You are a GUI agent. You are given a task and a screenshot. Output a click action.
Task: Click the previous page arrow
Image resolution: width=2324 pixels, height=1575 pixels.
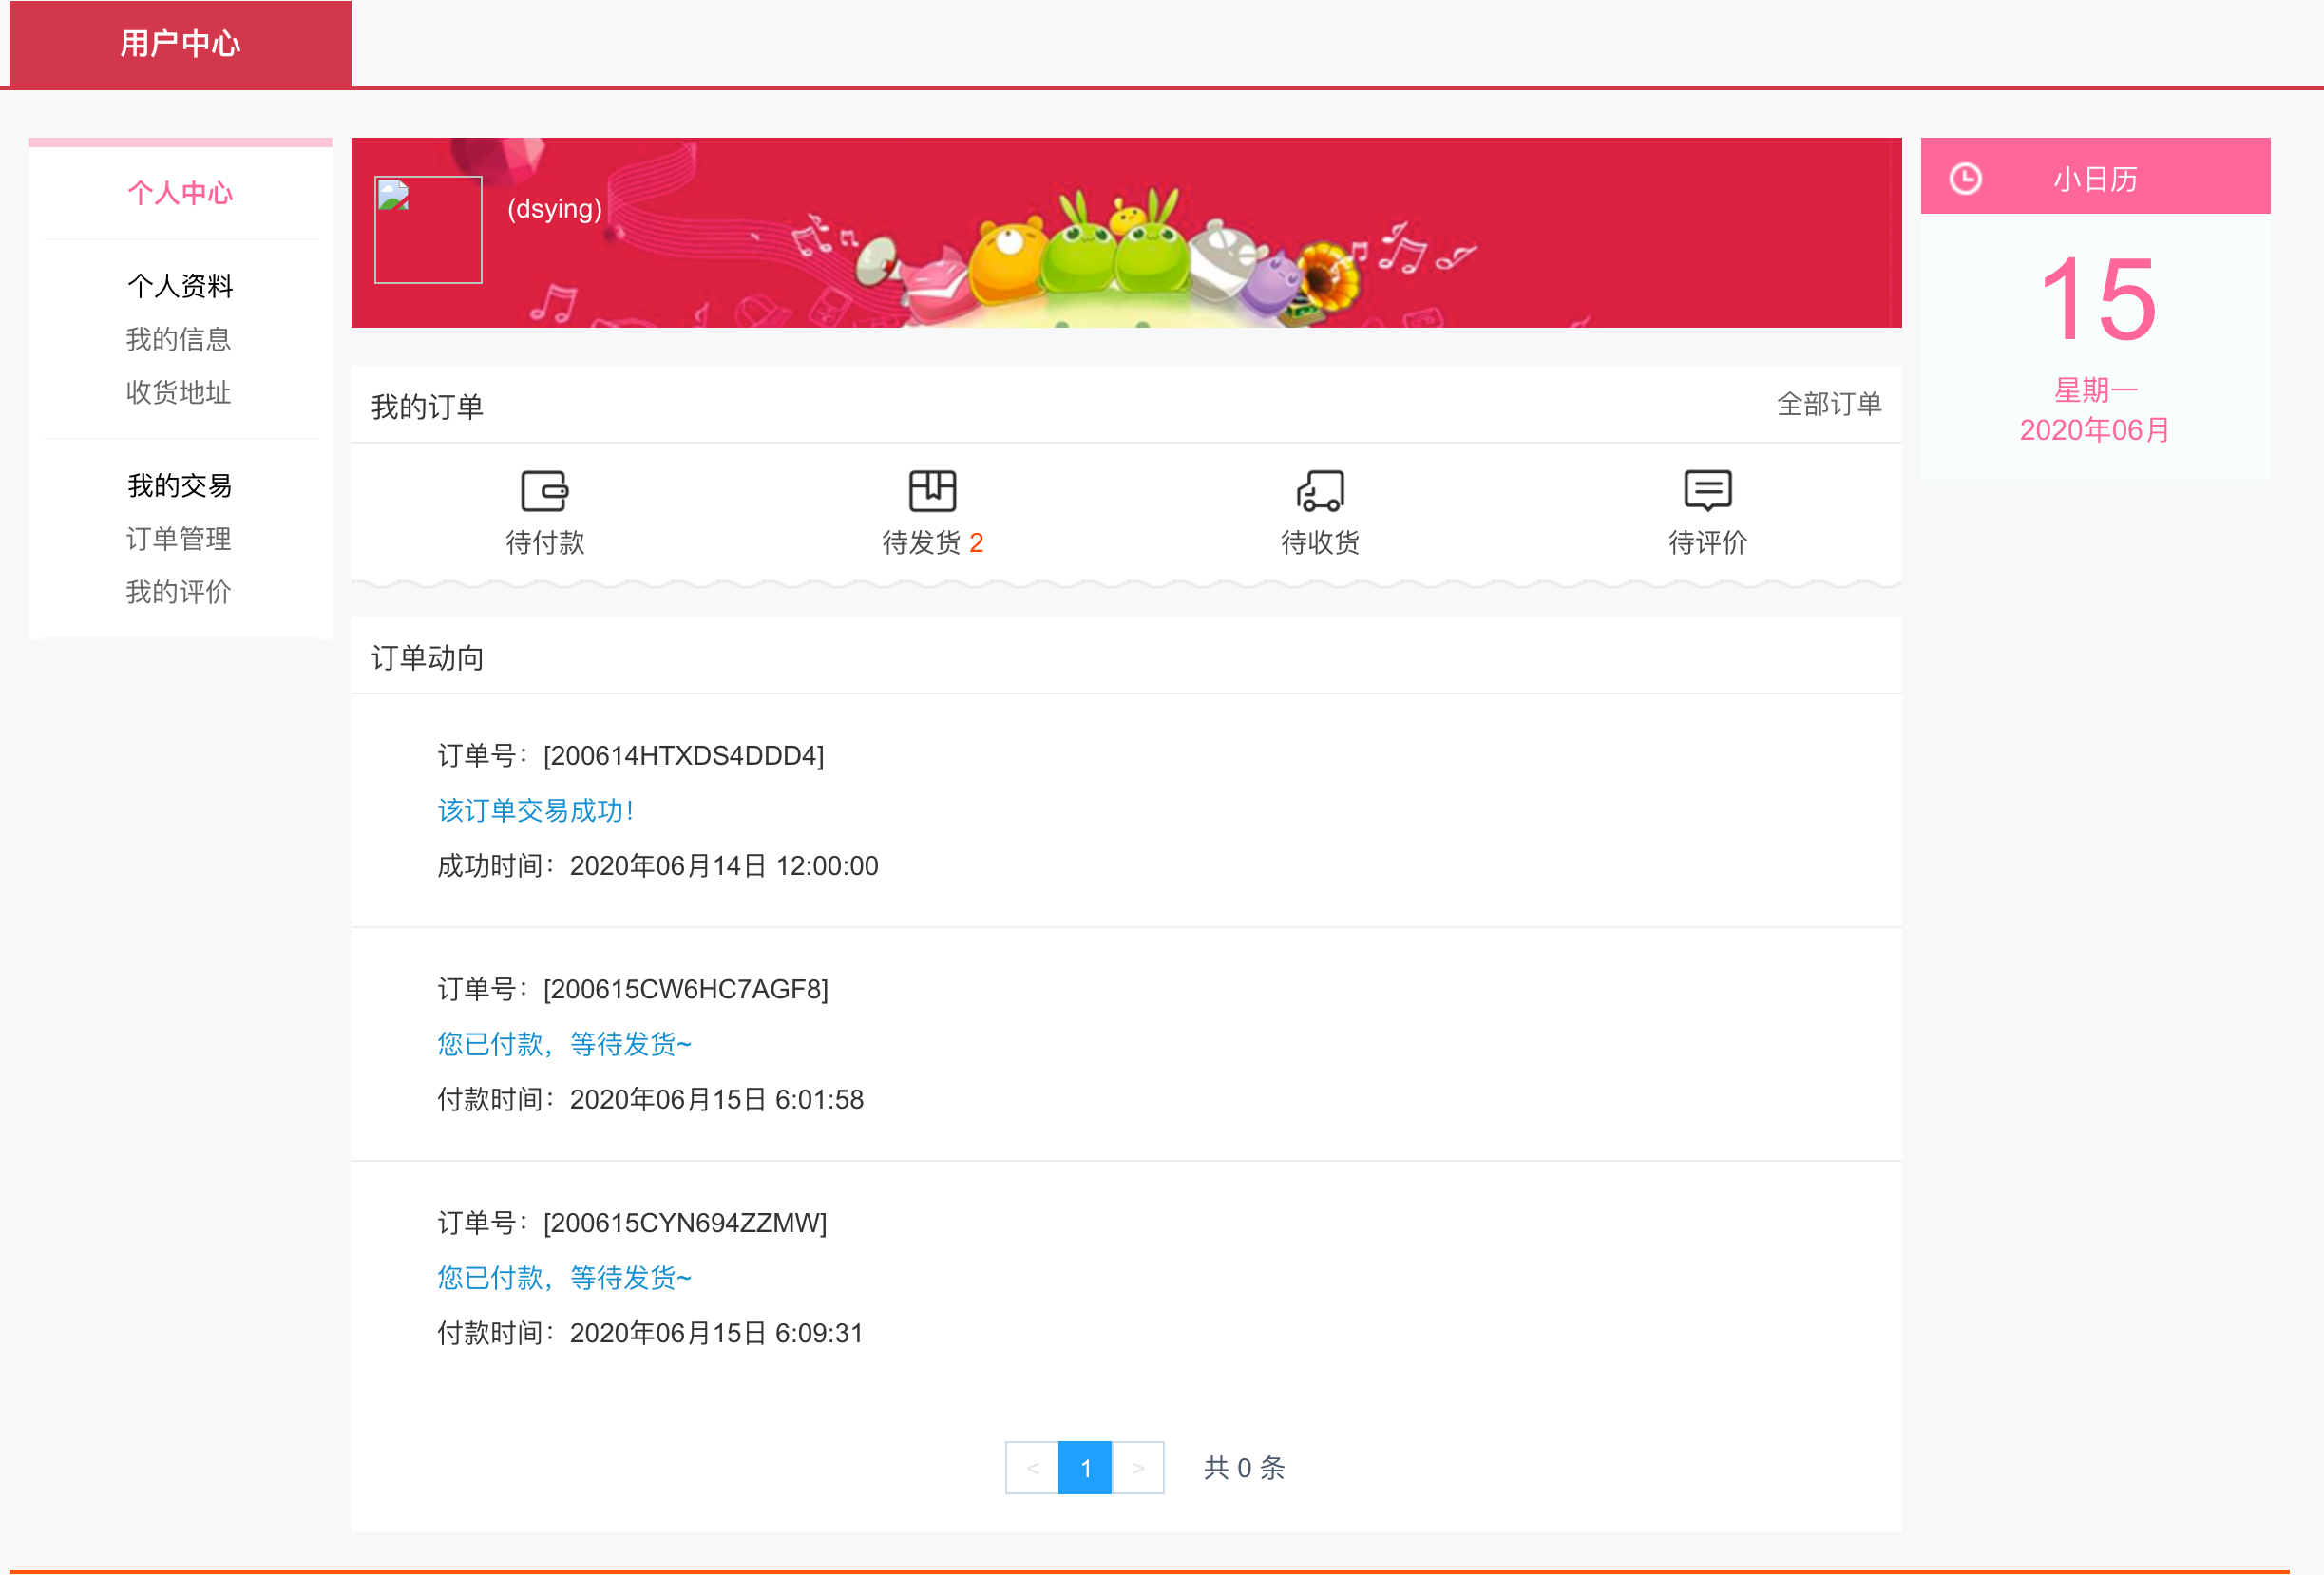point(1032,1468)
